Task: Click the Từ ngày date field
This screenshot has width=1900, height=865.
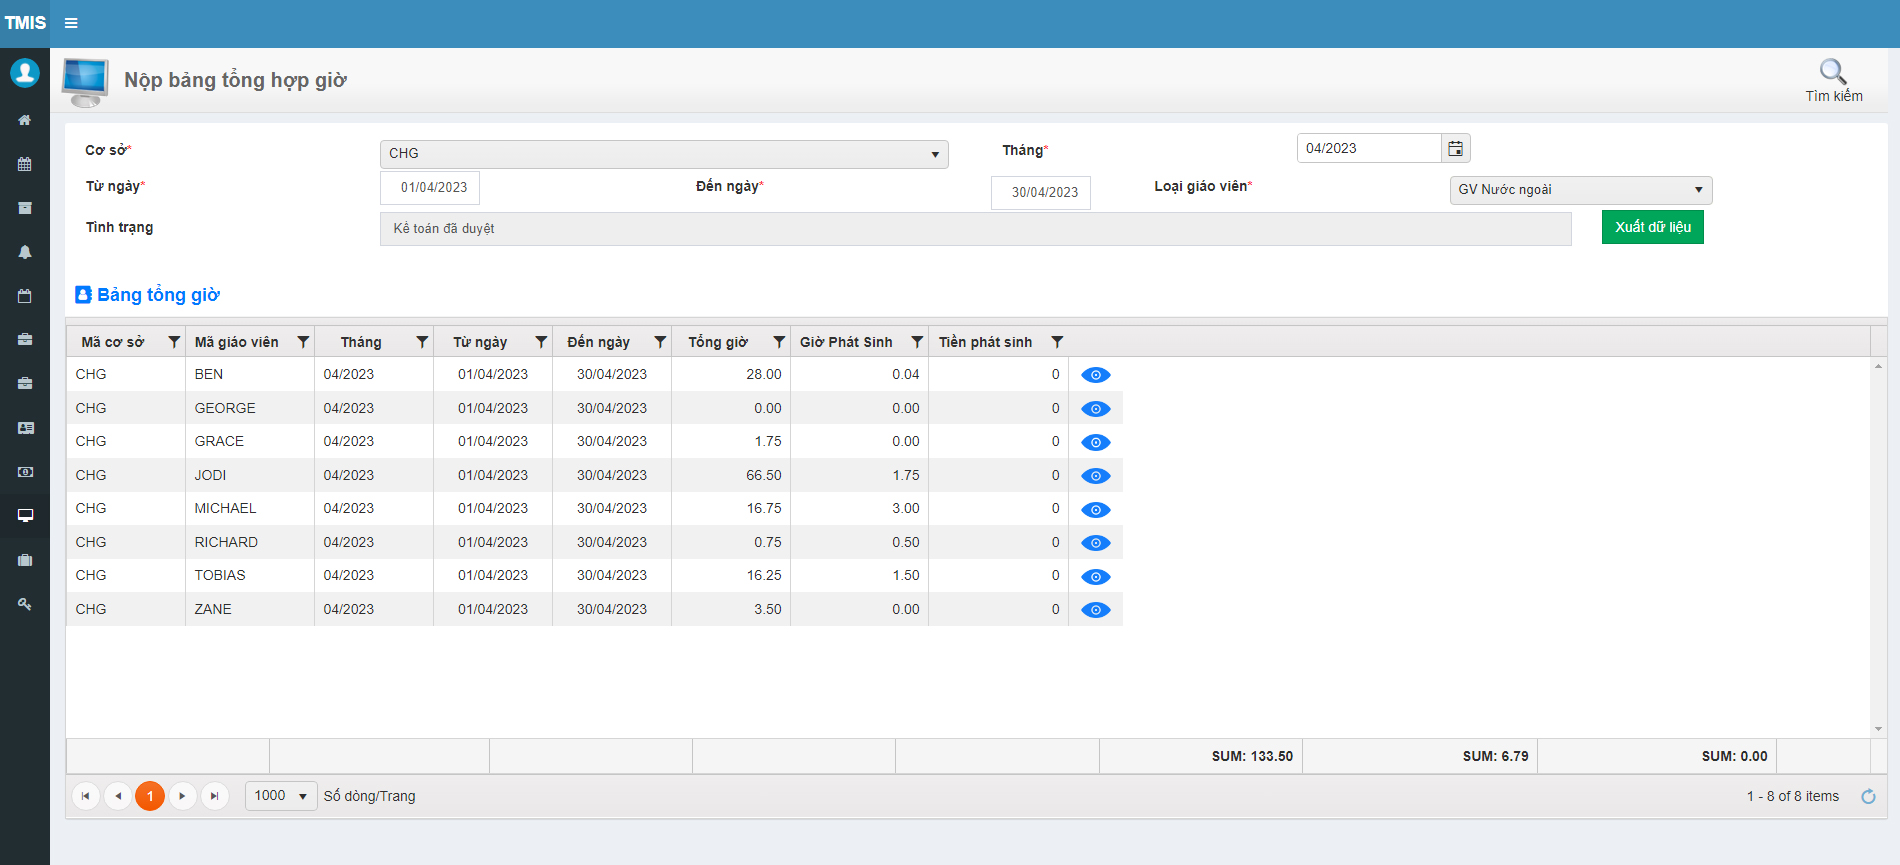Action: click(x=430, y=188)
